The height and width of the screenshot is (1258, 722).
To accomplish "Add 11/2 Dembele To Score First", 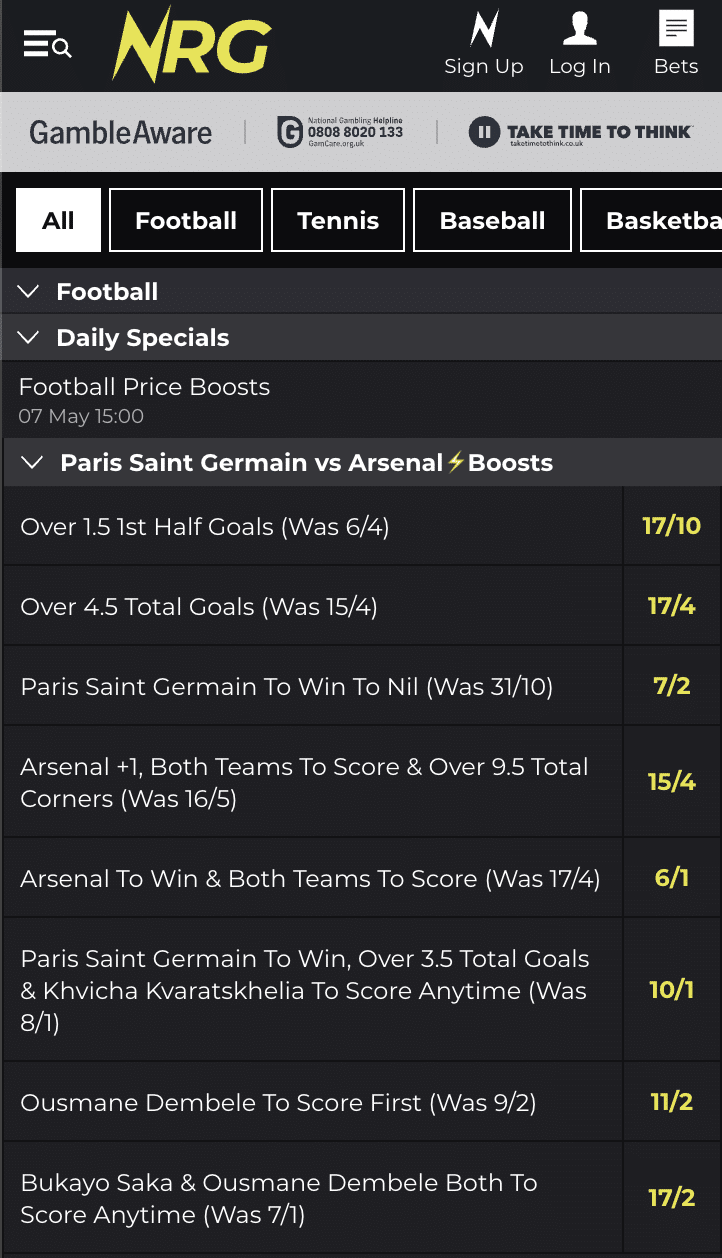I will coord(671,1102).
